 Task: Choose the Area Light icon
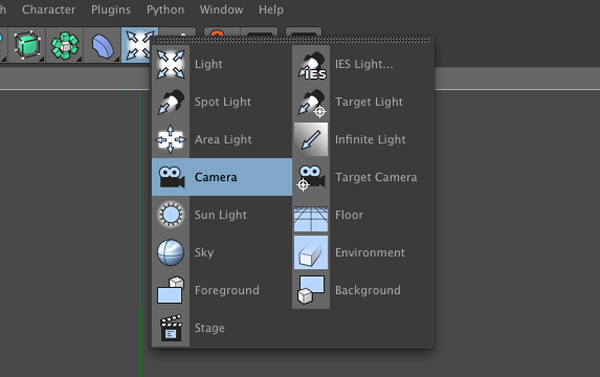coord(171,139)
